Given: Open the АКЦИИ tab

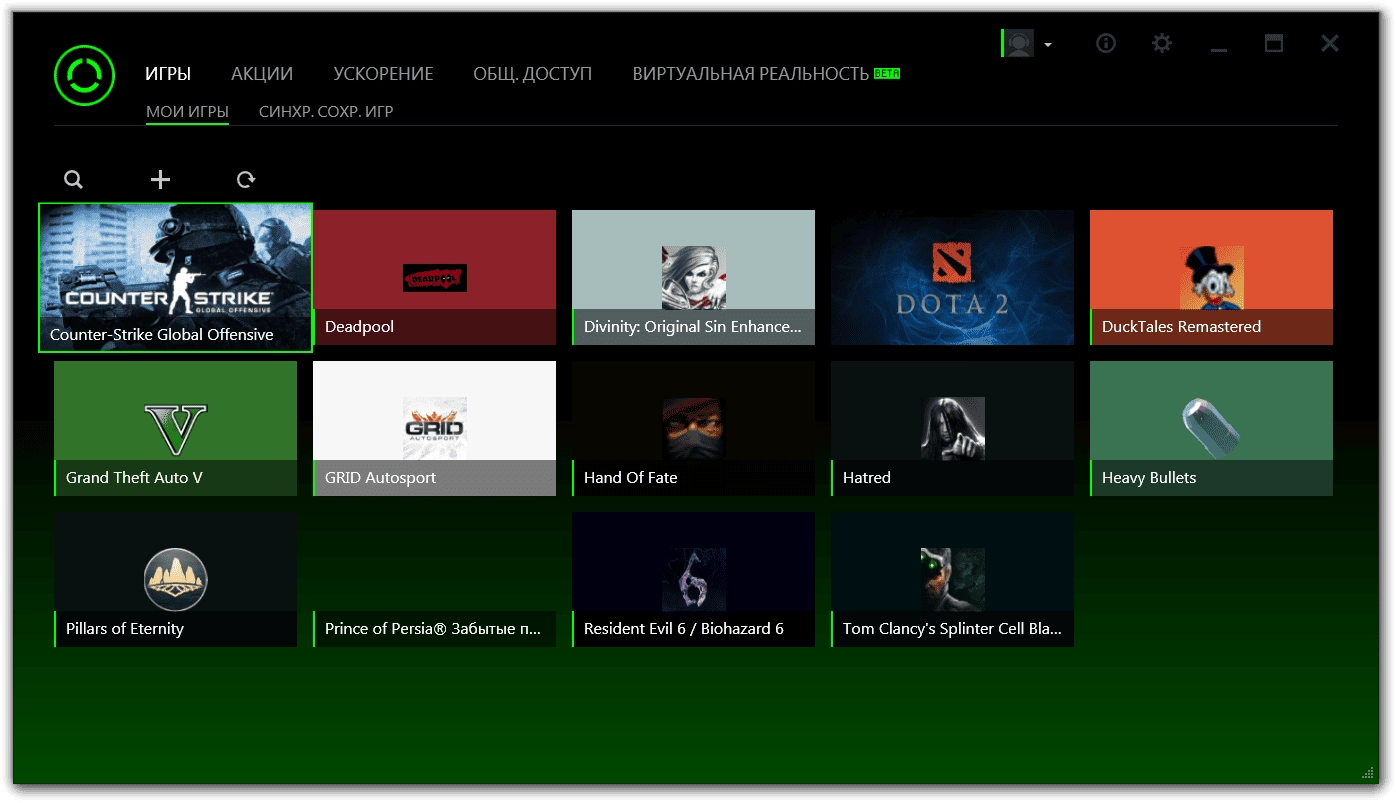Looking at the screenshot, I should pos(262,74).
